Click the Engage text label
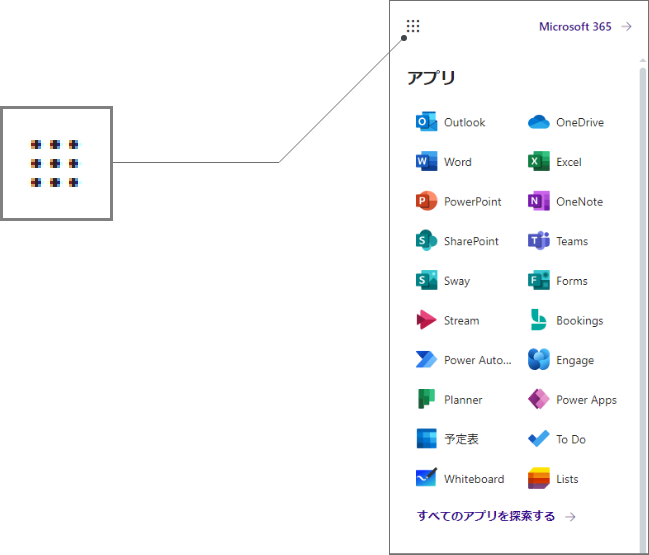This screenshot has height=555, width=649. tap(575, 360)
